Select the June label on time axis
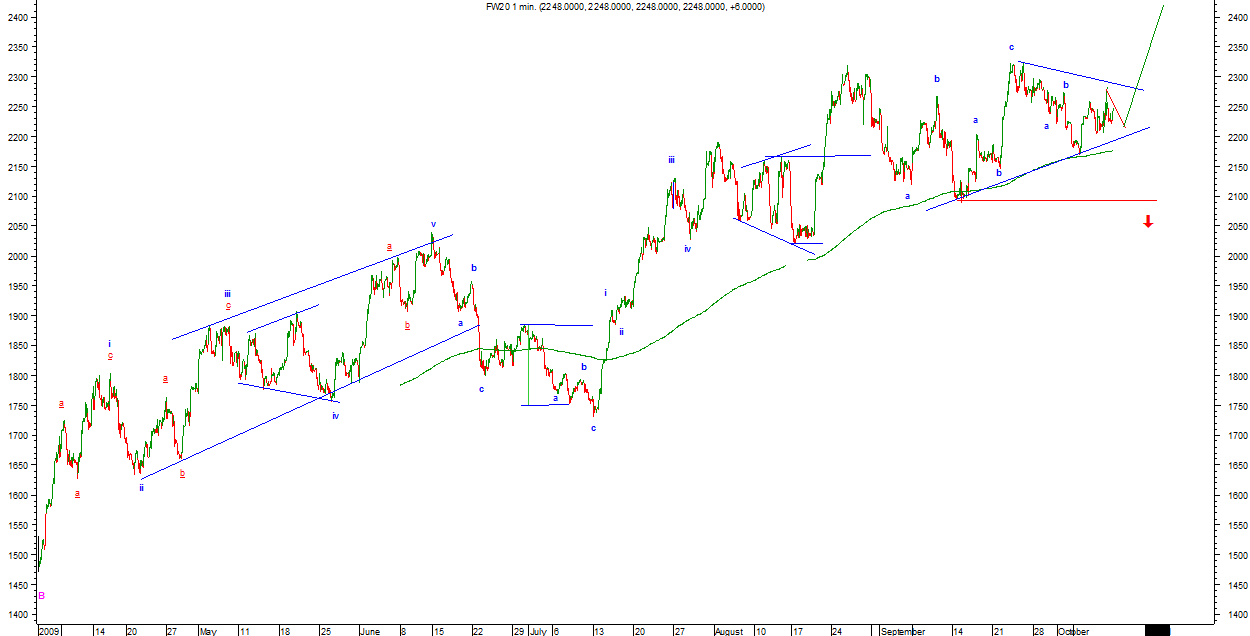The height and width of the screenshot is (636, 1250). (369, 631)
